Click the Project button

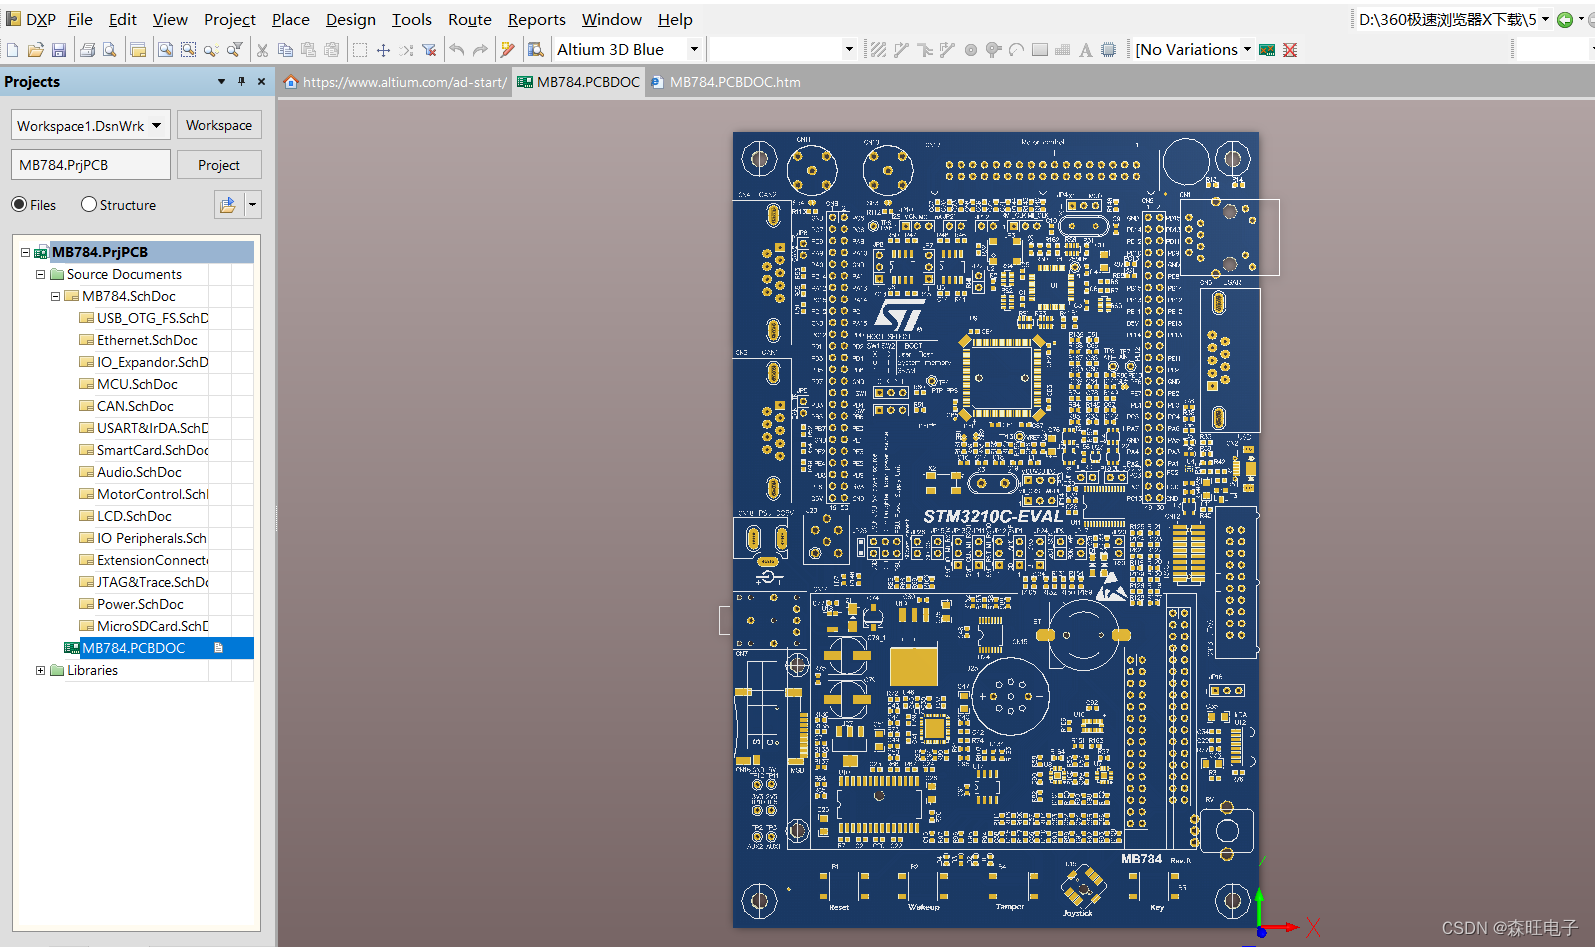point(219,165)
